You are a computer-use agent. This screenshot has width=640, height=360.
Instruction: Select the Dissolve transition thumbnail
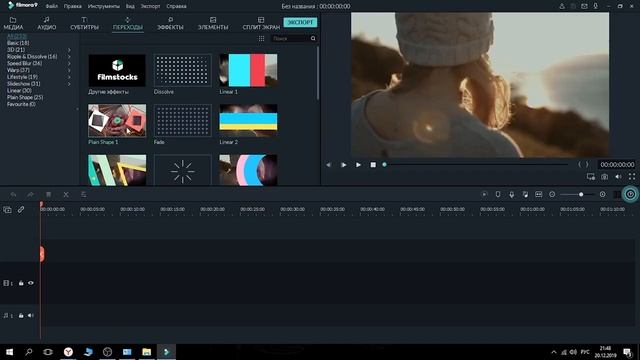(x=183, y=70)
